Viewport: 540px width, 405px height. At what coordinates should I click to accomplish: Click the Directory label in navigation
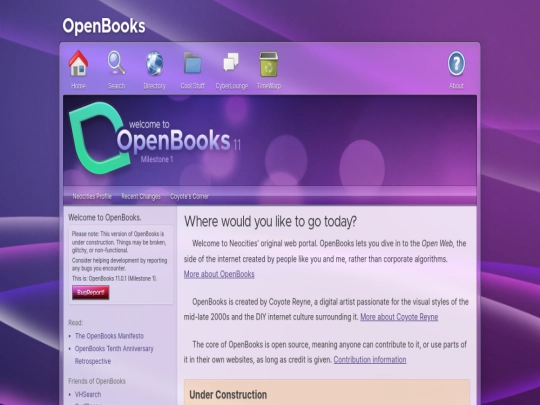pos(155,86)
